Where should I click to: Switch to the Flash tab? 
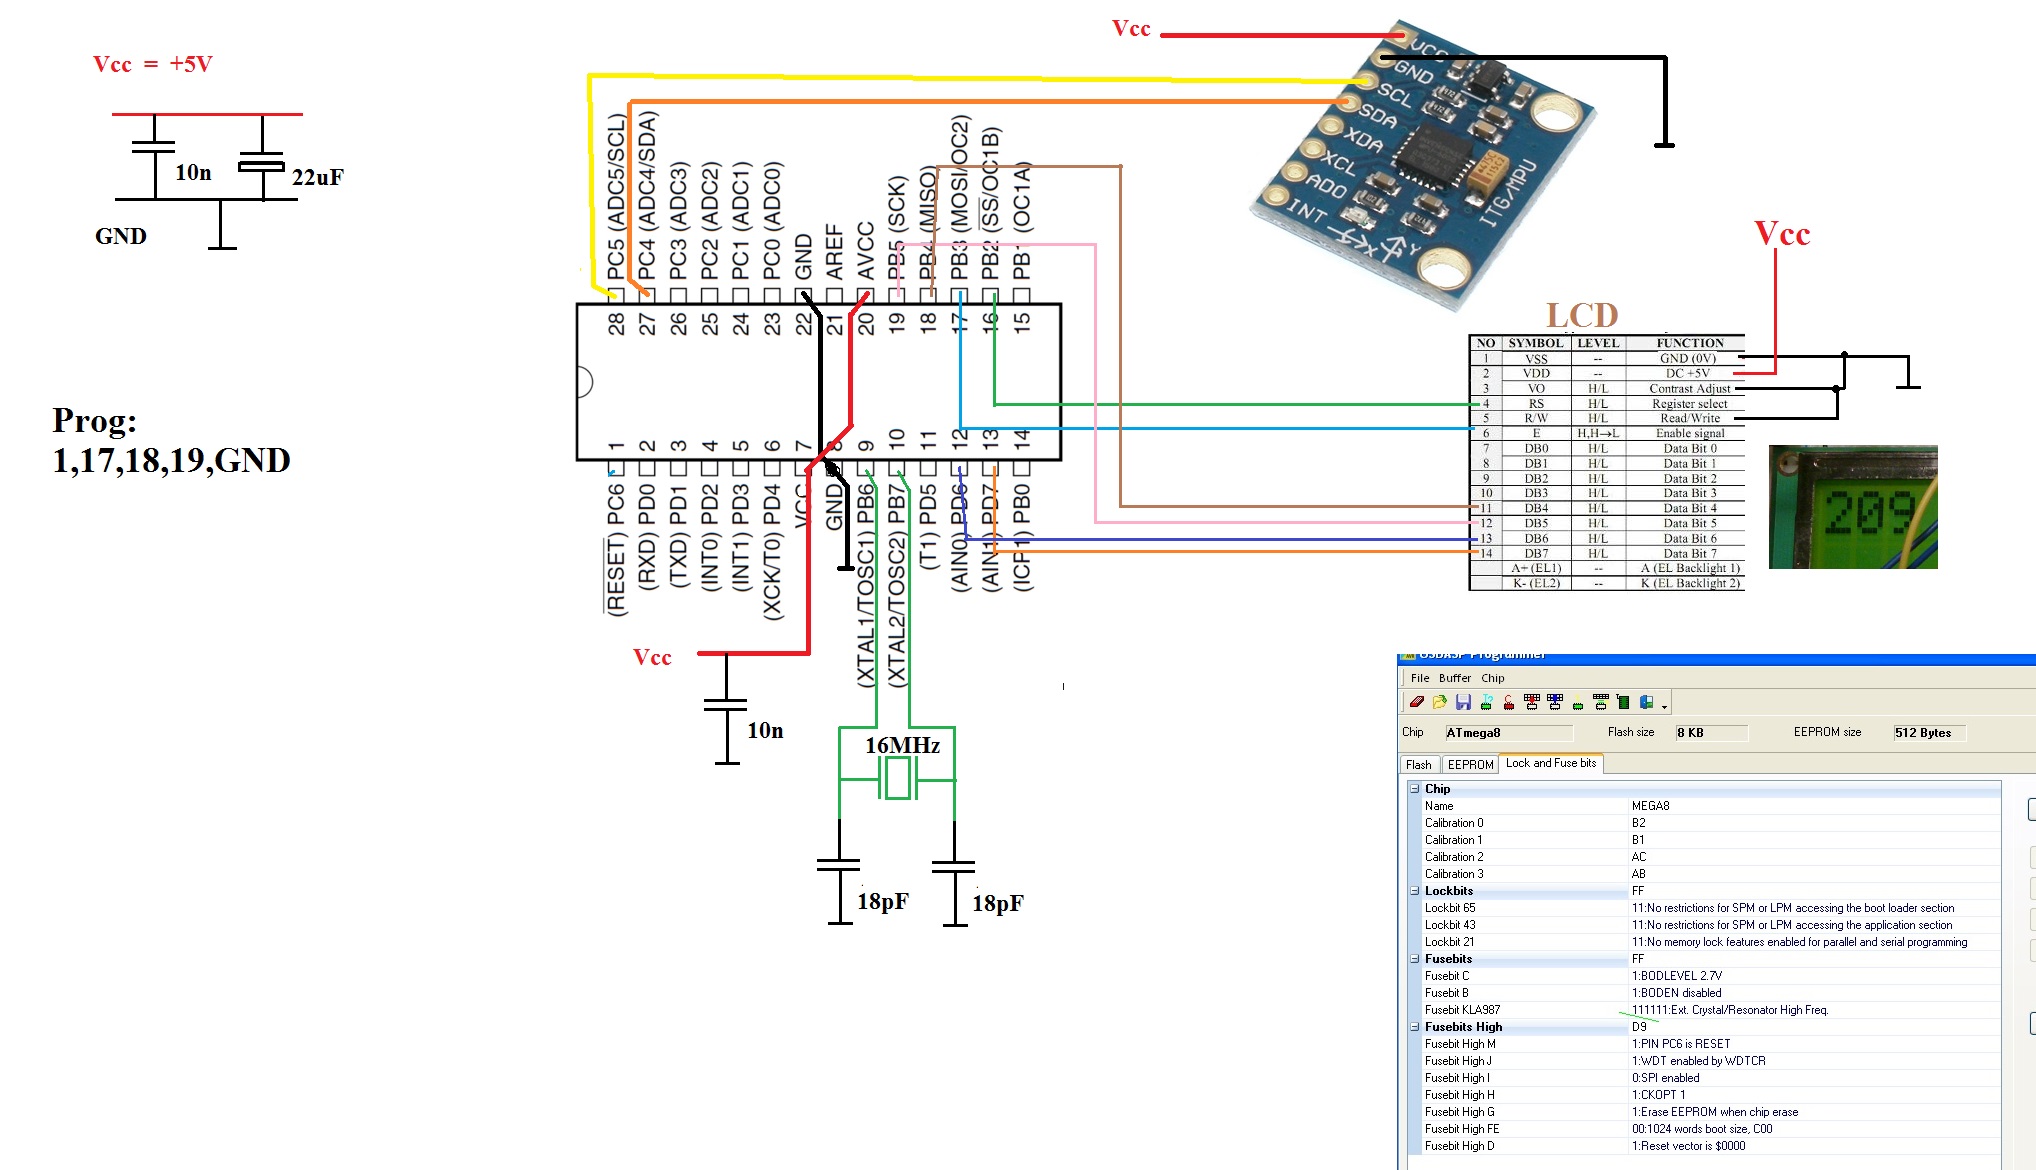(x=1418, y=764)
